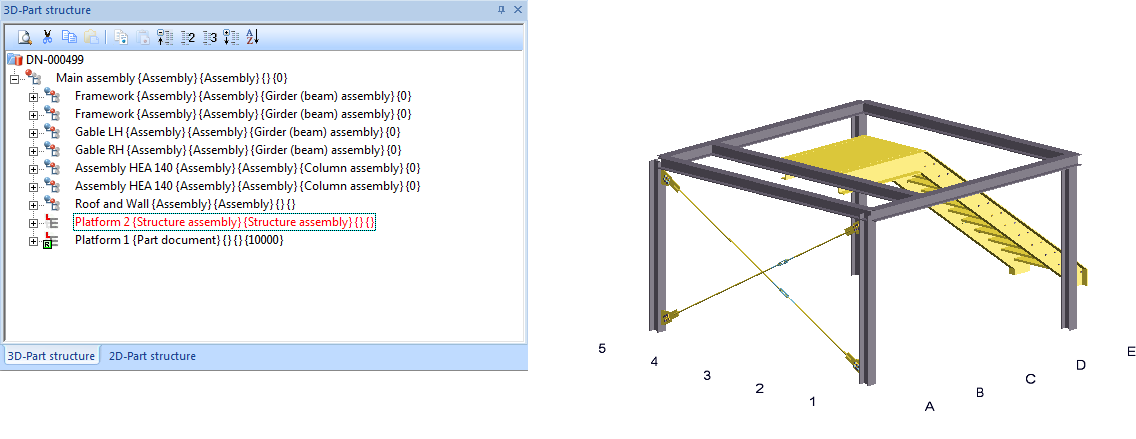
Task: Select the Main assembly row
Action: click(x=174, y=78)
